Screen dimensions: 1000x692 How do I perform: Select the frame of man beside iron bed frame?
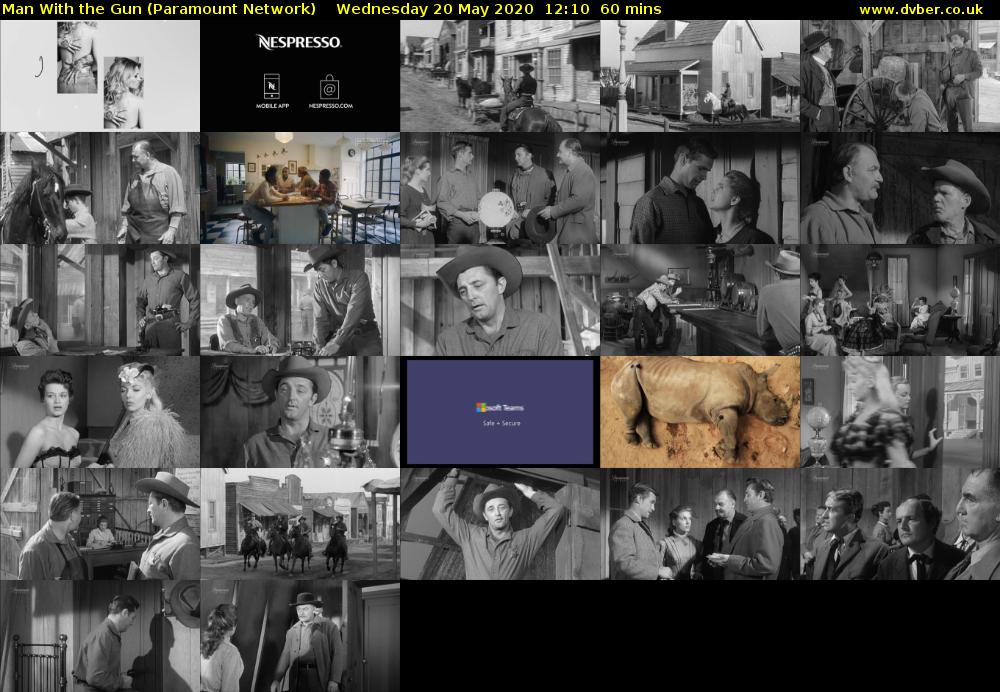point(100,637)
